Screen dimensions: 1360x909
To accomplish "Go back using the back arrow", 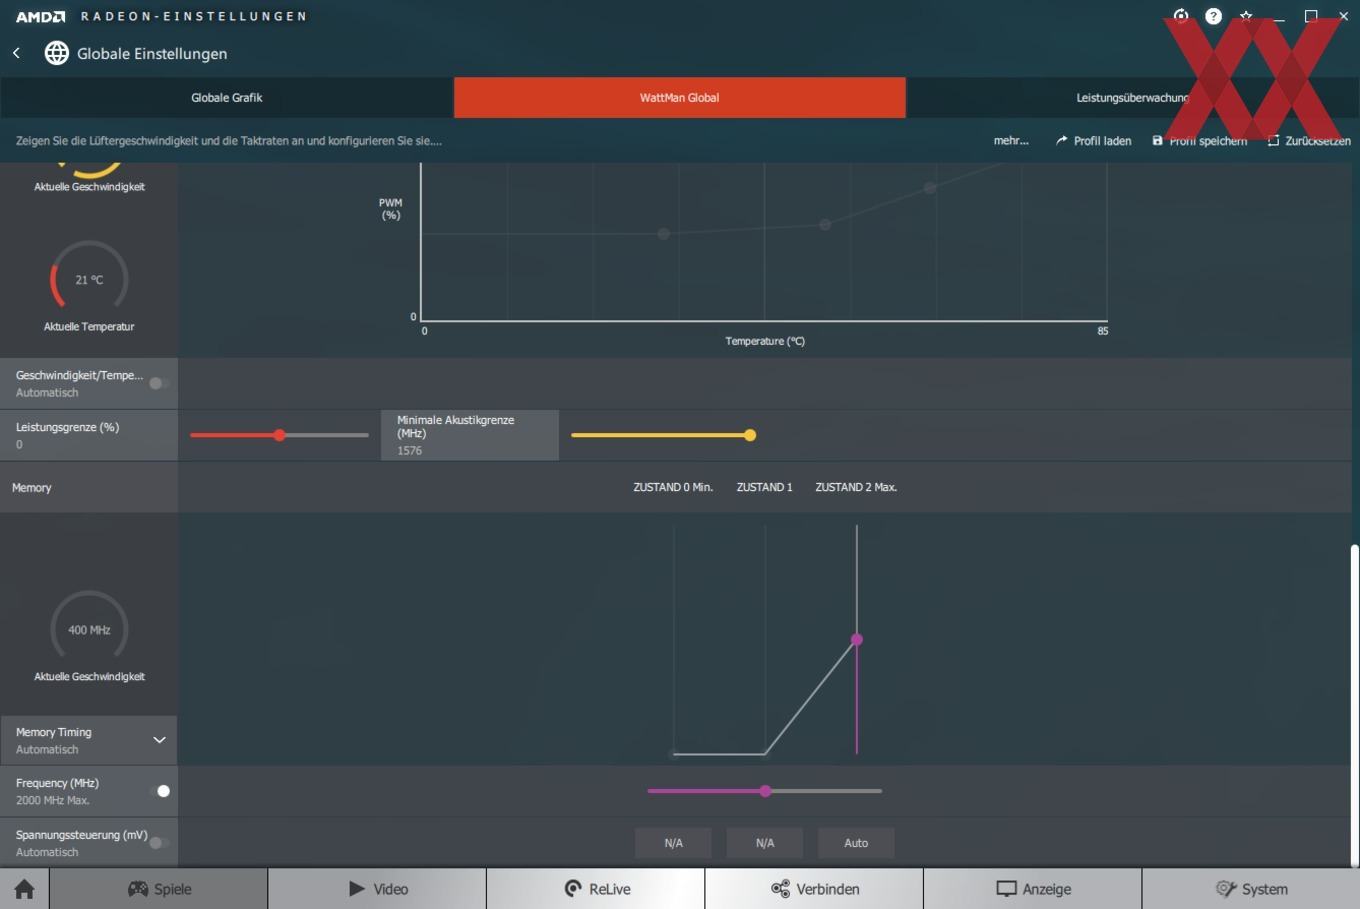I will (17, 53).
